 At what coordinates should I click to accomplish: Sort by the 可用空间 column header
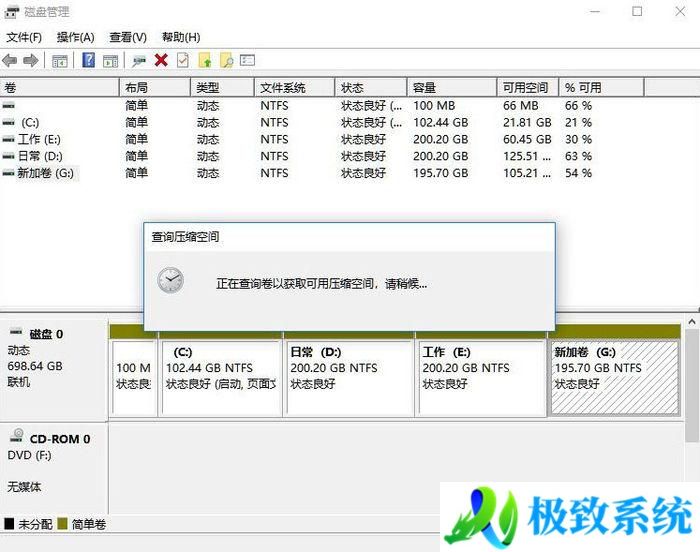pos(528,88)
